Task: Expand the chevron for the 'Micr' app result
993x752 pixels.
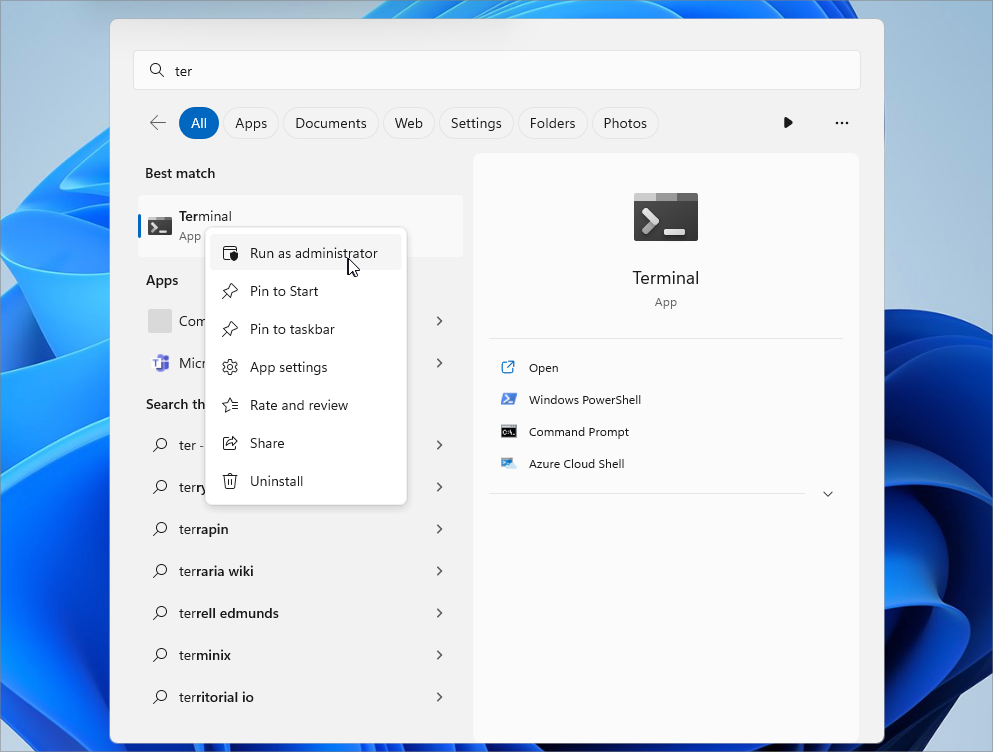Action: point(439,363)
